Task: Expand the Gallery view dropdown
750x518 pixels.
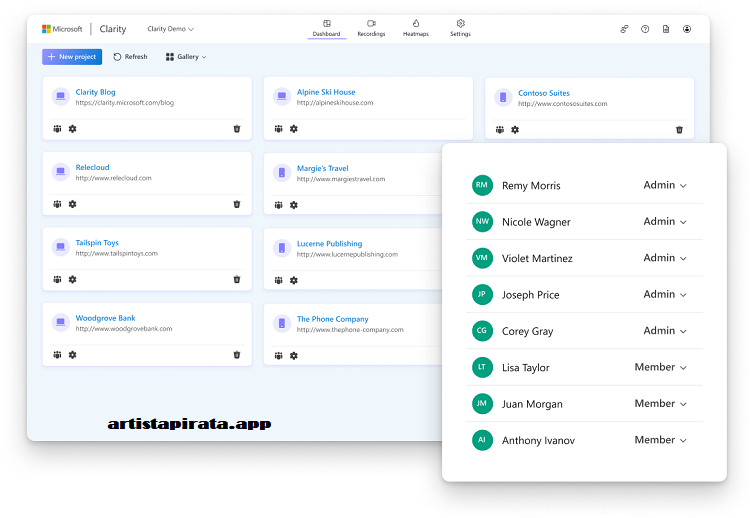Action: click(x=186, y=57)
